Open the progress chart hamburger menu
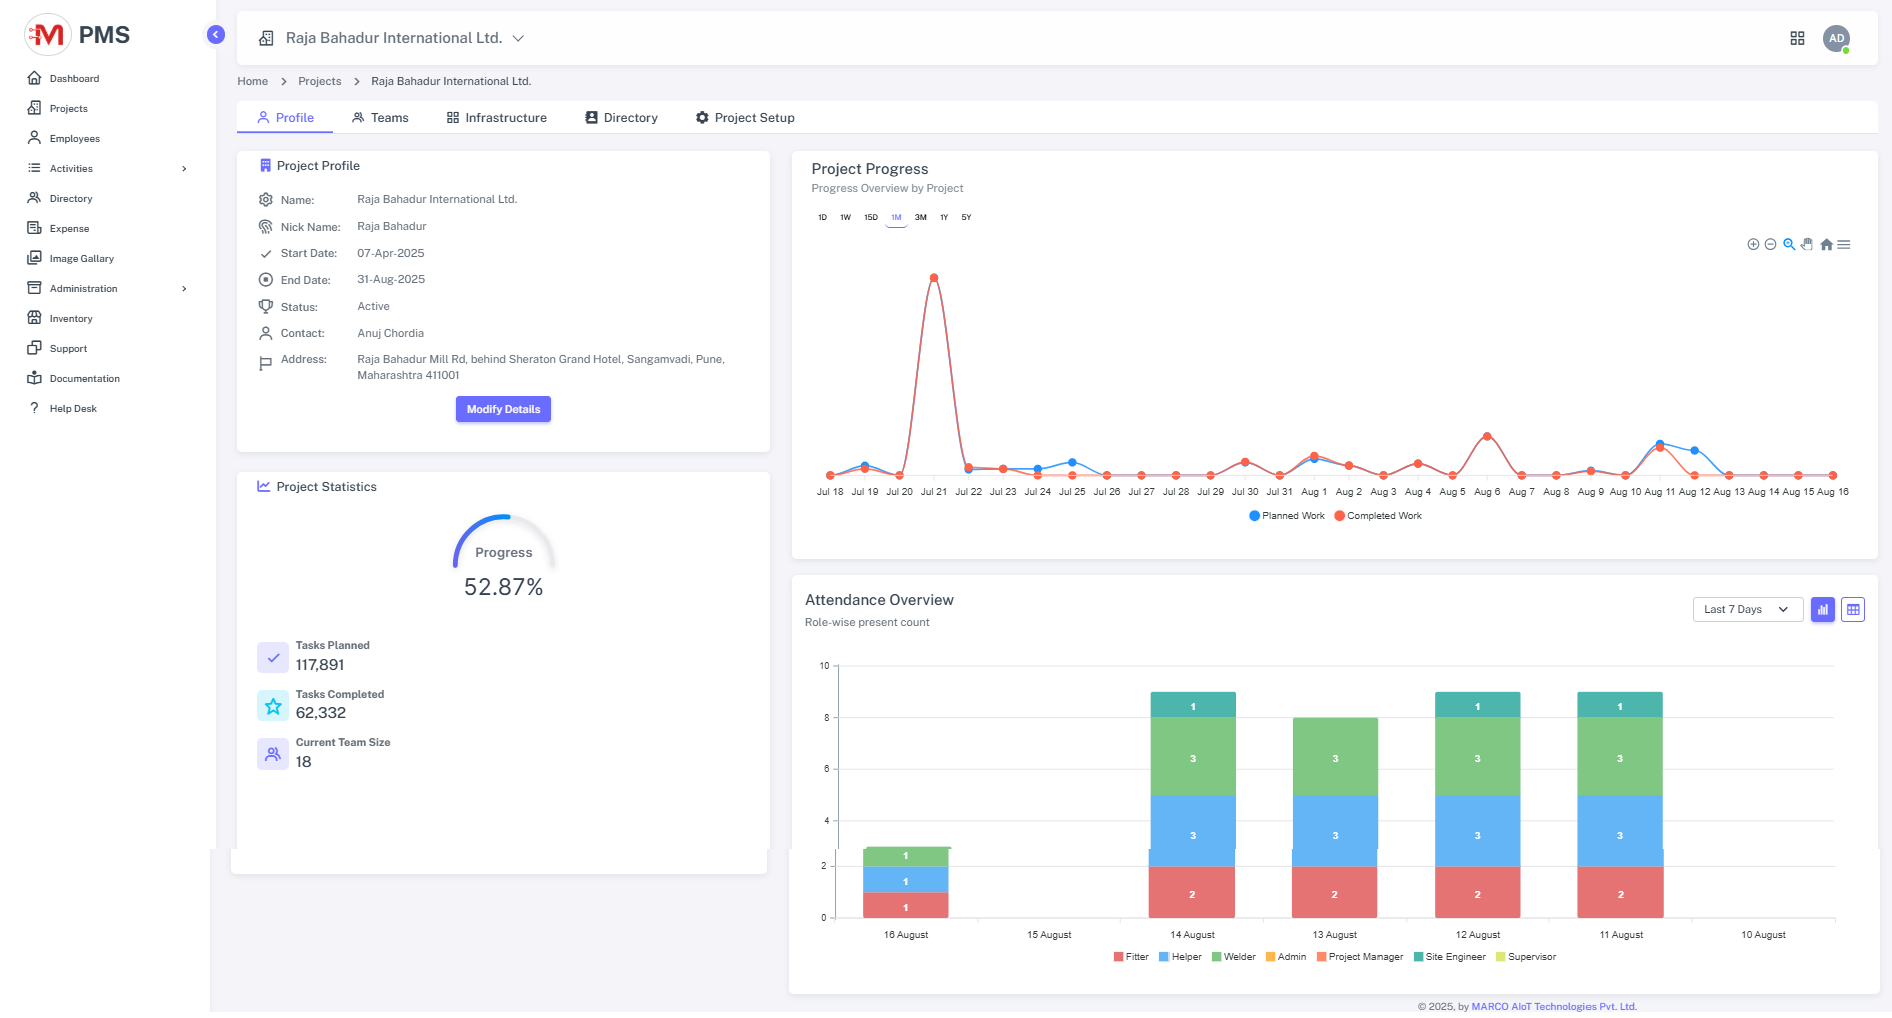 pyautogui.click(x=1844, y=245)
